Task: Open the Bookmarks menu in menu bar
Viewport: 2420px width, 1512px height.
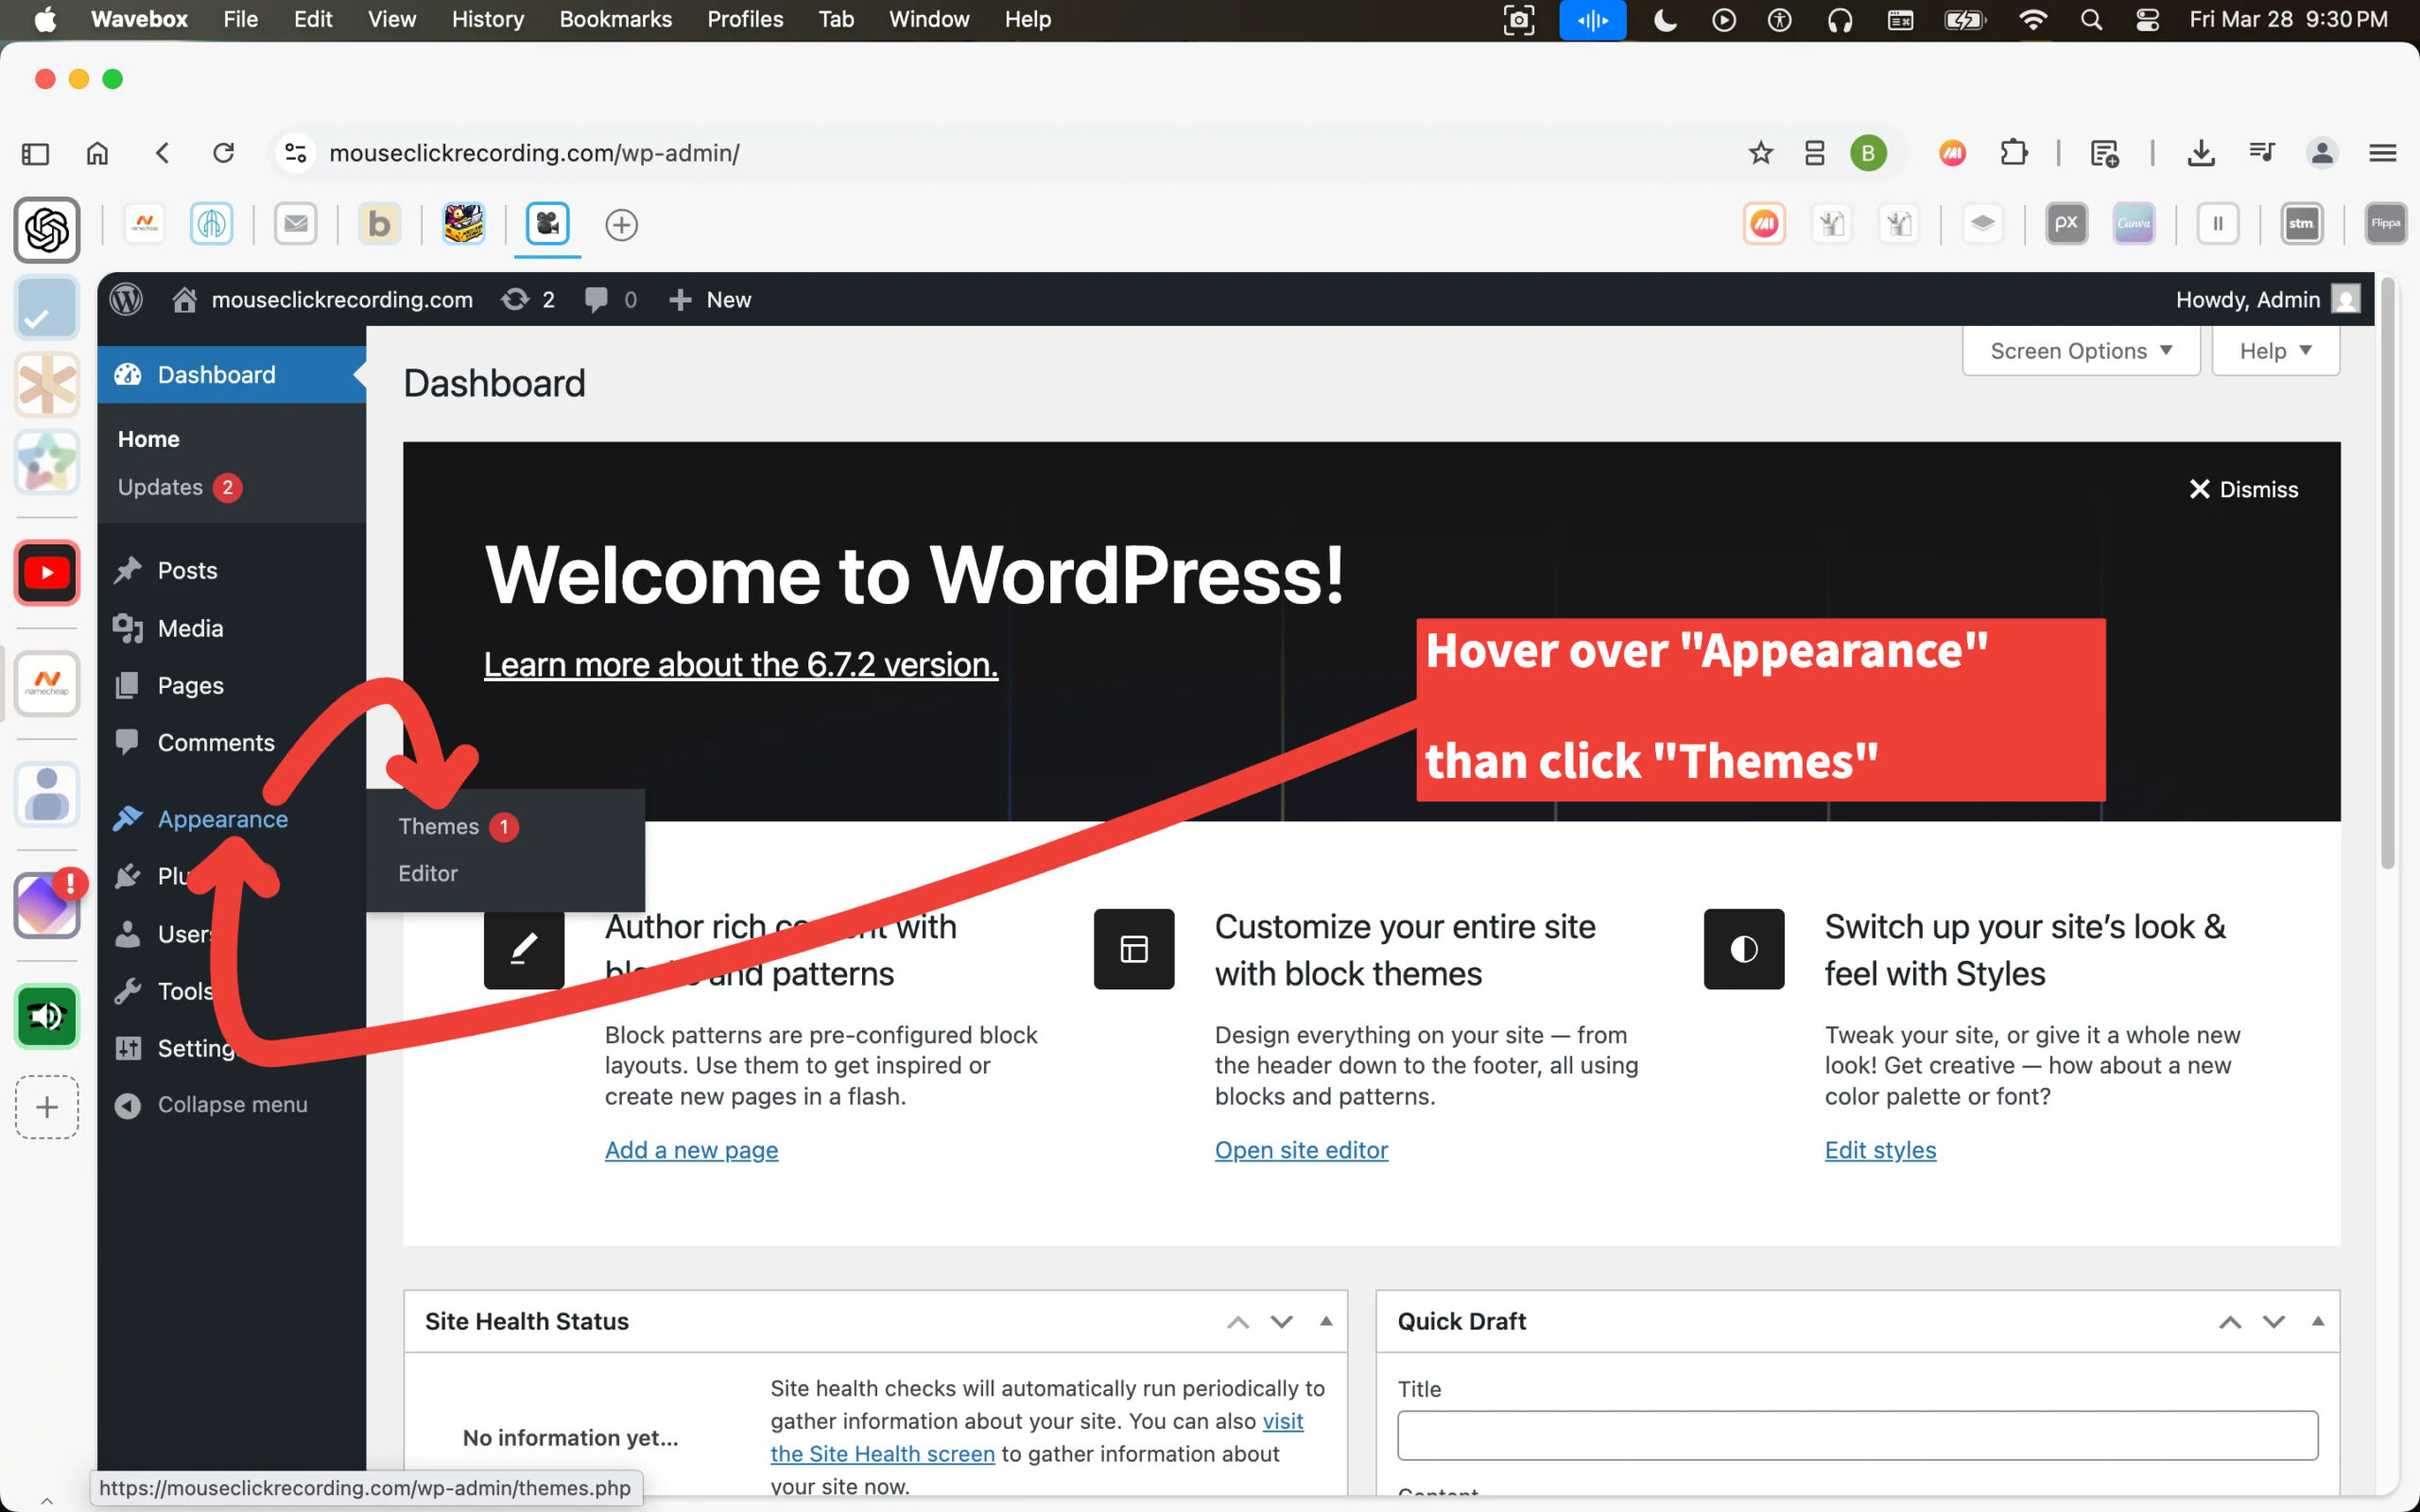Action: (x=615, y=19)
